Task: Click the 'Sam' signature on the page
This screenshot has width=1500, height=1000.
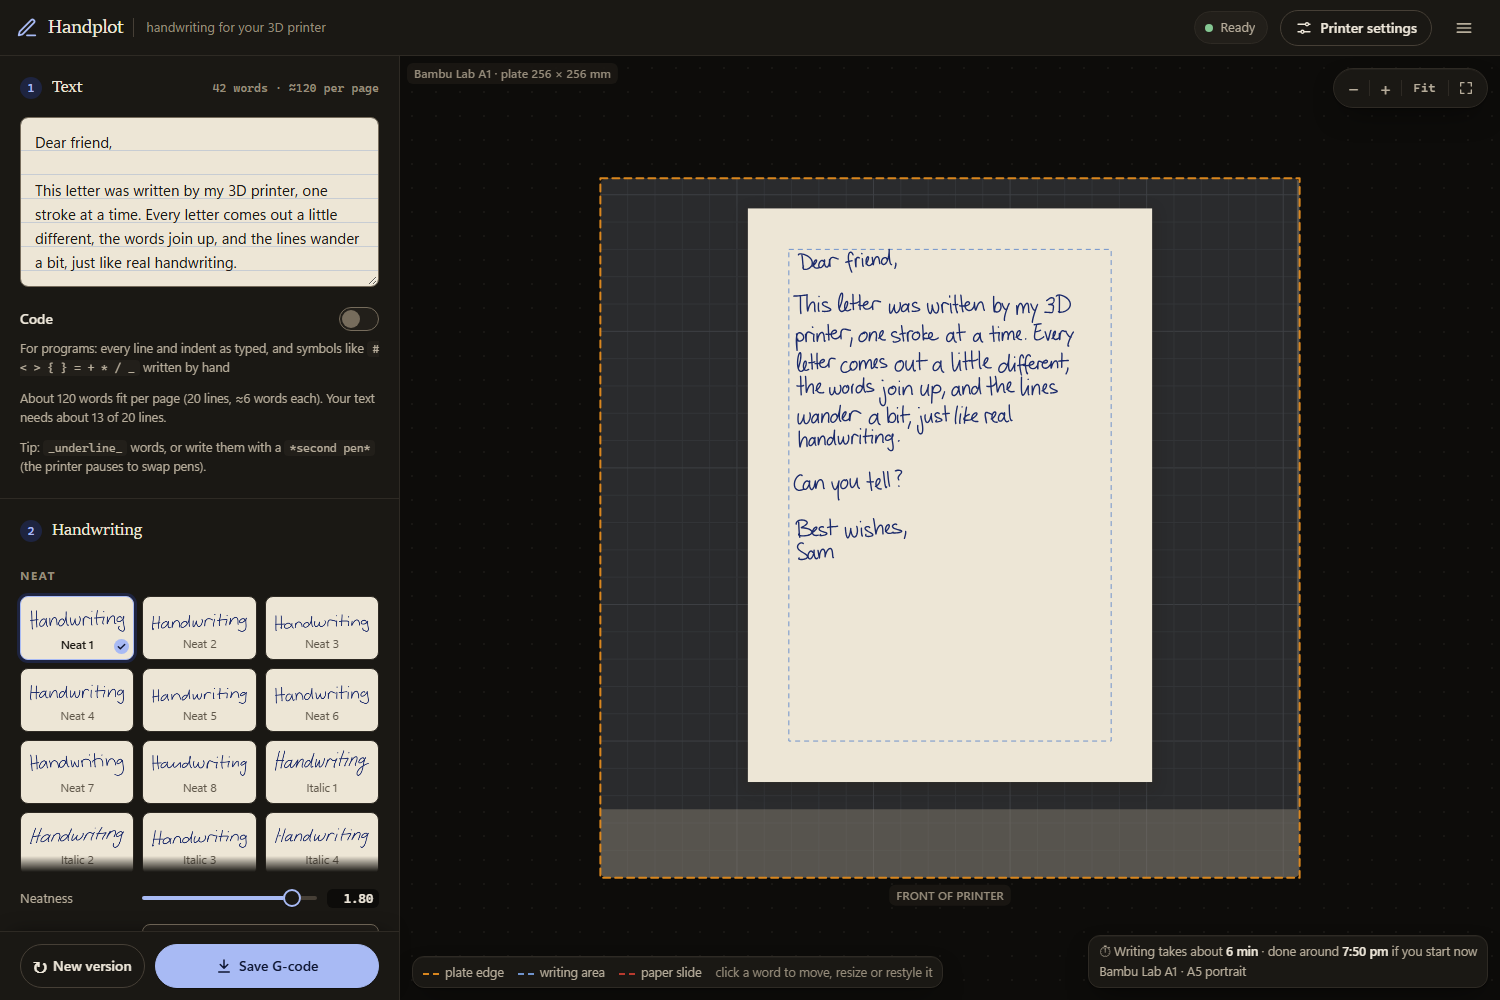Action: [x=815, y=552]
